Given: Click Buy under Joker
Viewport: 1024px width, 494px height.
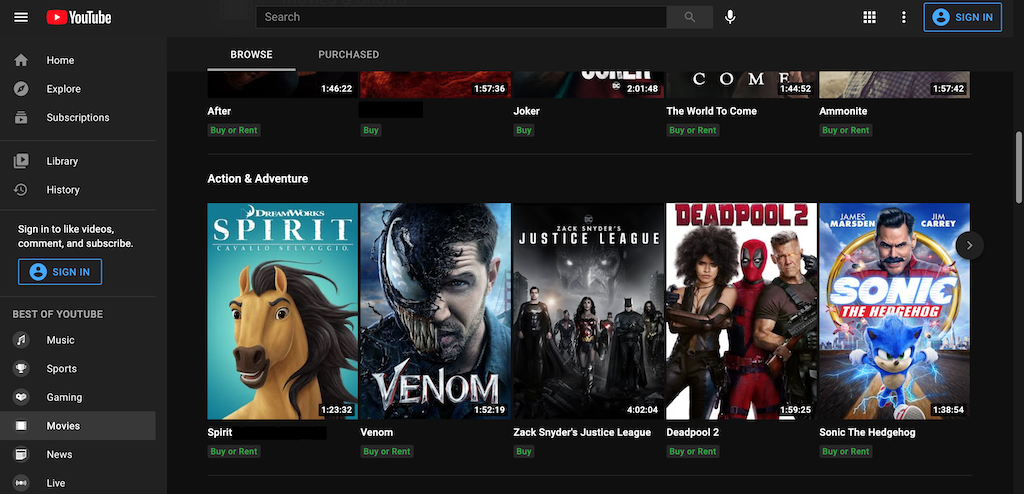Looking at the screenshot, I should pos(524,130).
